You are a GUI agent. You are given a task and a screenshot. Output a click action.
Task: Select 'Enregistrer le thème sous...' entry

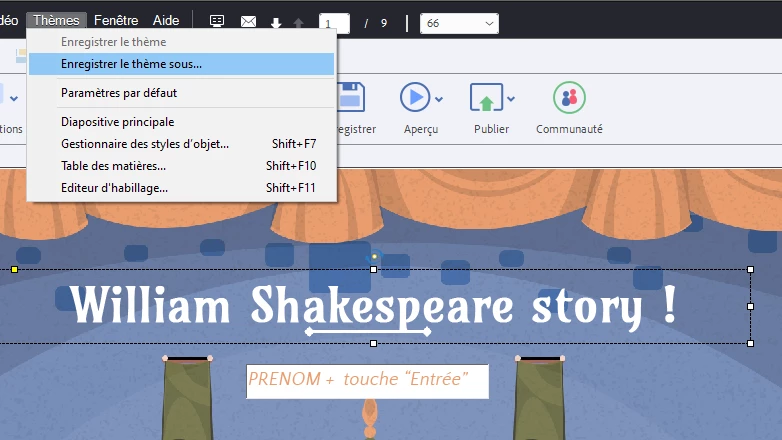(x=182, y=64)
